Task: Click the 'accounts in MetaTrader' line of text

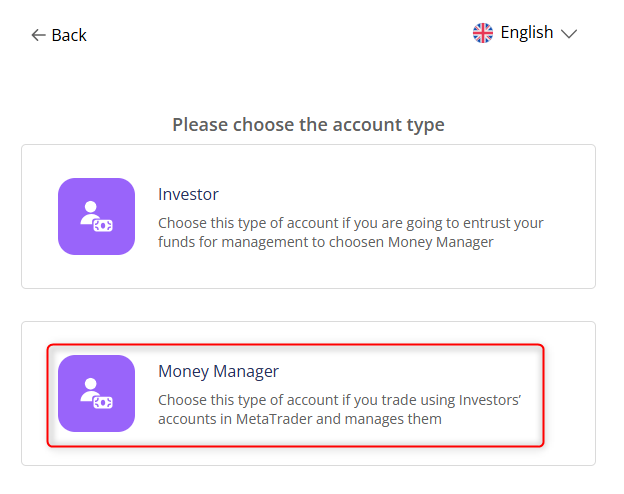Action: click(x=300, y=419)
